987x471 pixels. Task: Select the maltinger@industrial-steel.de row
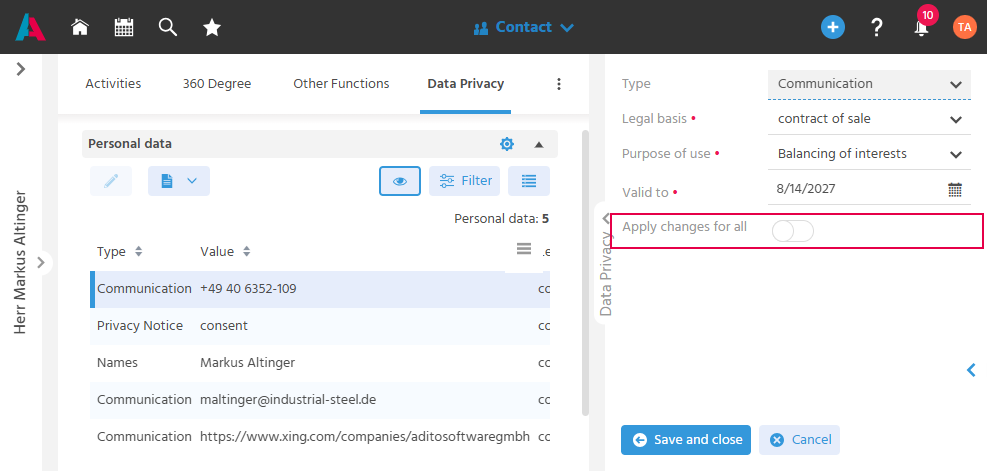click(x=320, y=400)
